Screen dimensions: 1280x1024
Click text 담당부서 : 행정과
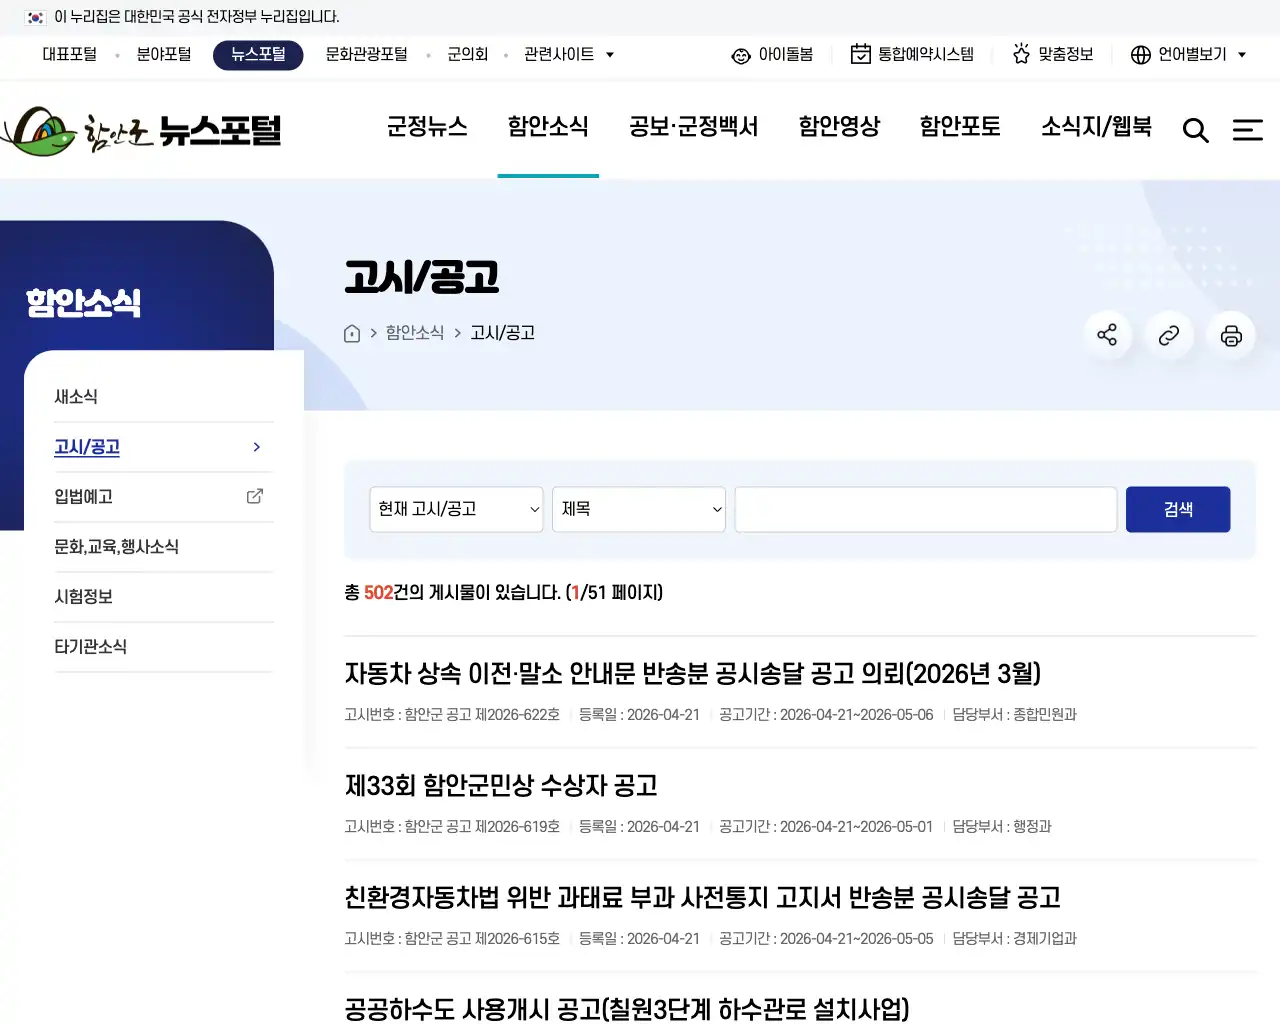pos(1002,827)
